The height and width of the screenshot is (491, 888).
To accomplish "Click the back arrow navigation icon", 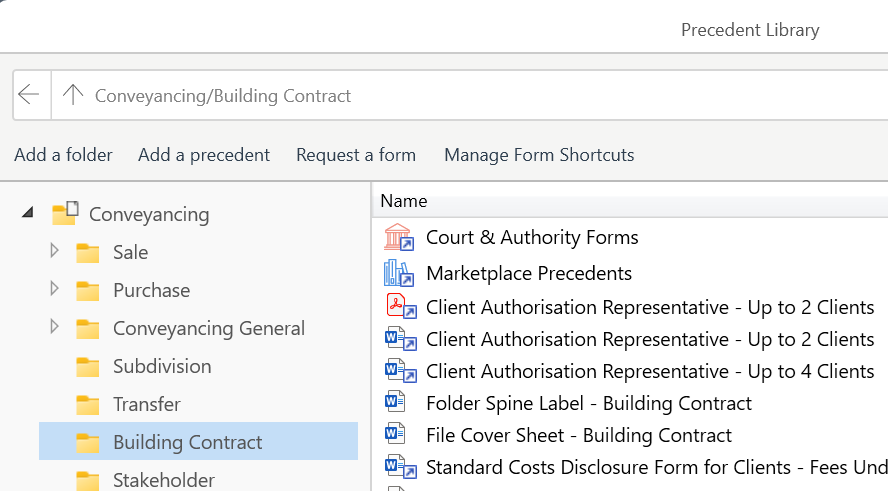I will point(28,95).
